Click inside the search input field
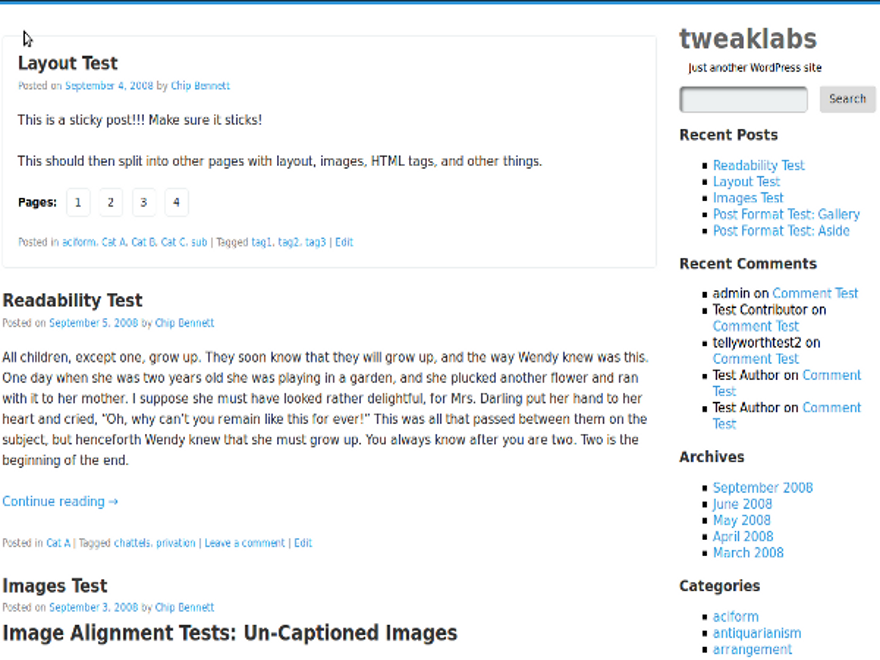This screenshot has height=660, width=880. tap(742, 99)
